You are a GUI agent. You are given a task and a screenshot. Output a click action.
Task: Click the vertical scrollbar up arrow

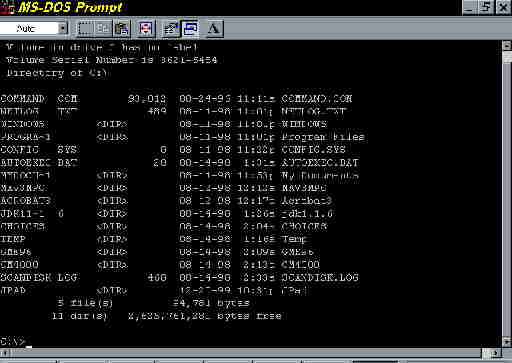(507, 46)
